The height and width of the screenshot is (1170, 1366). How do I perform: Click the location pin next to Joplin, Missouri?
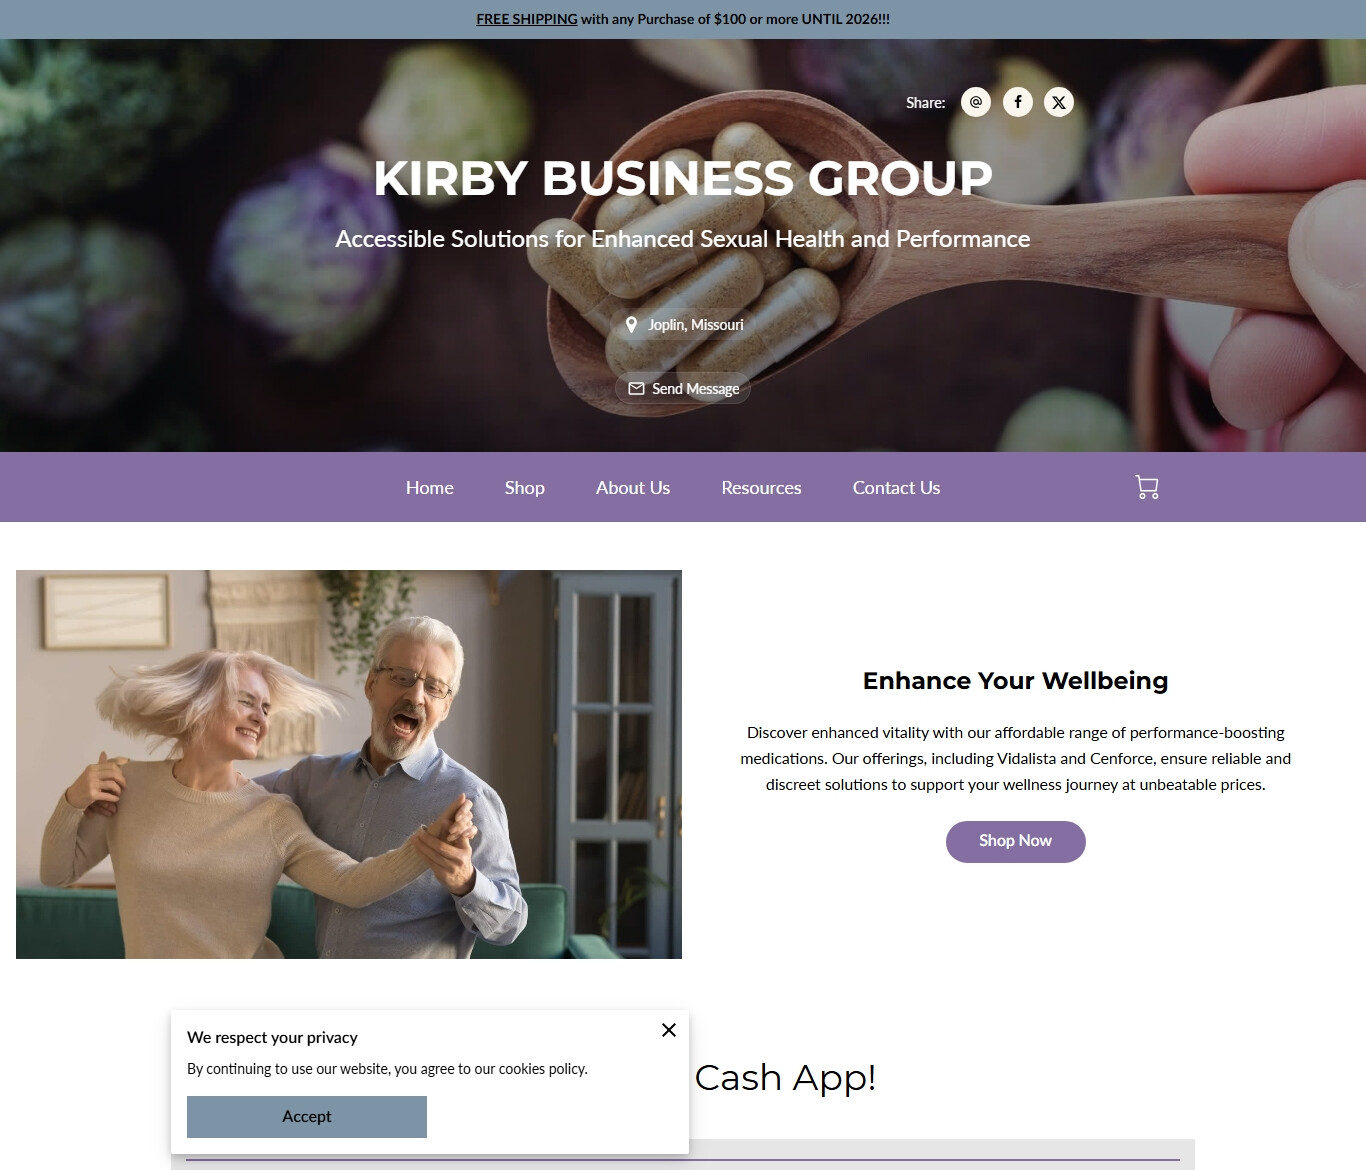click(x=631, y=325)
